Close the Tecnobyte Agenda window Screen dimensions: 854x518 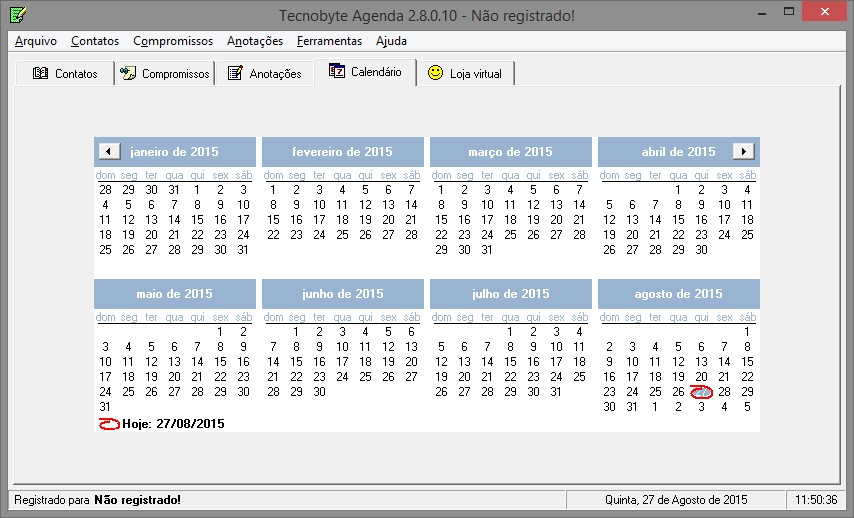coord(825,11)
